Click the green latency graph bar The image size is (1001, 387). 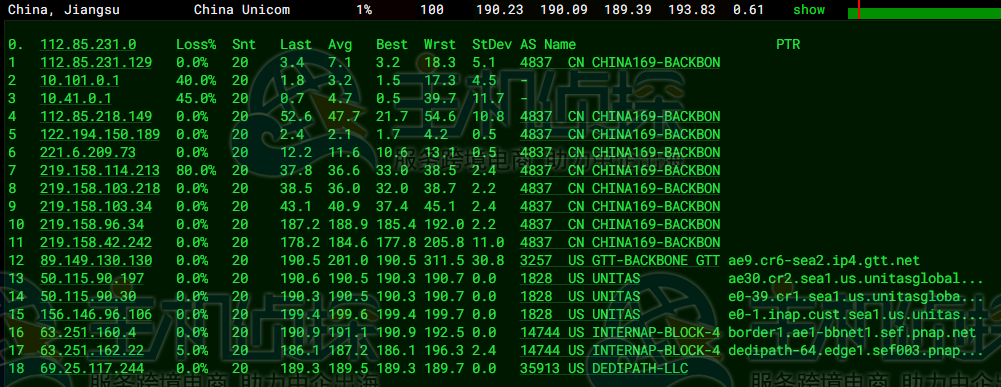coord(924,13)
